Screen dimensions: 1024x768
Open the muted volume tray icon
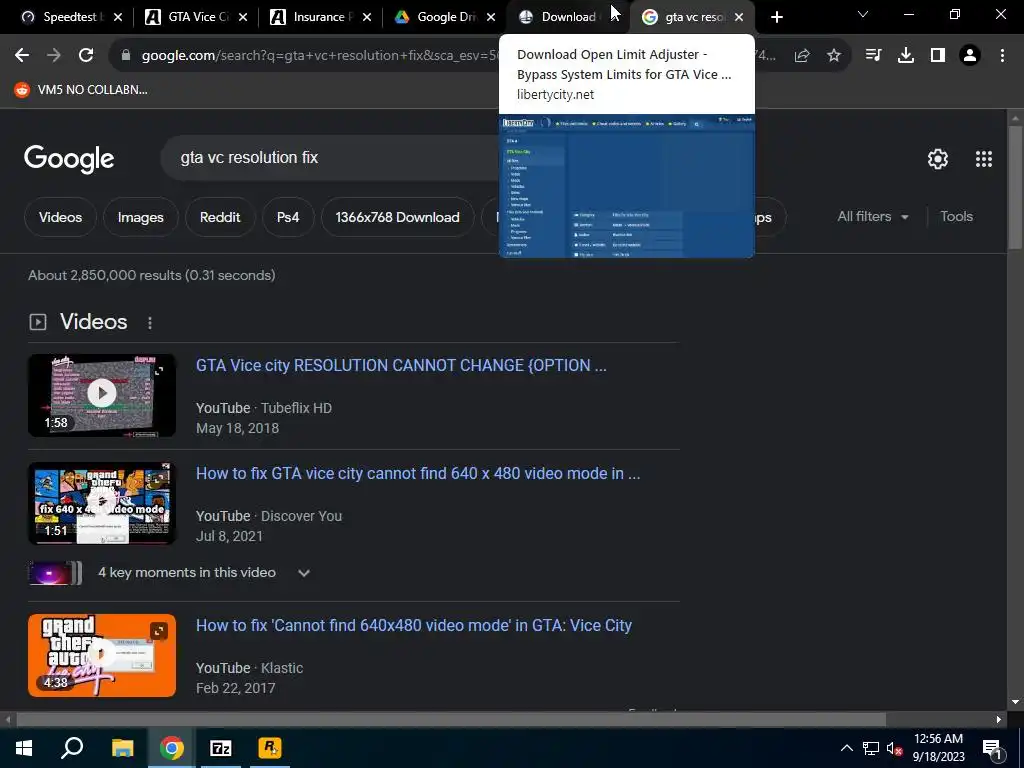pos(894,748)
